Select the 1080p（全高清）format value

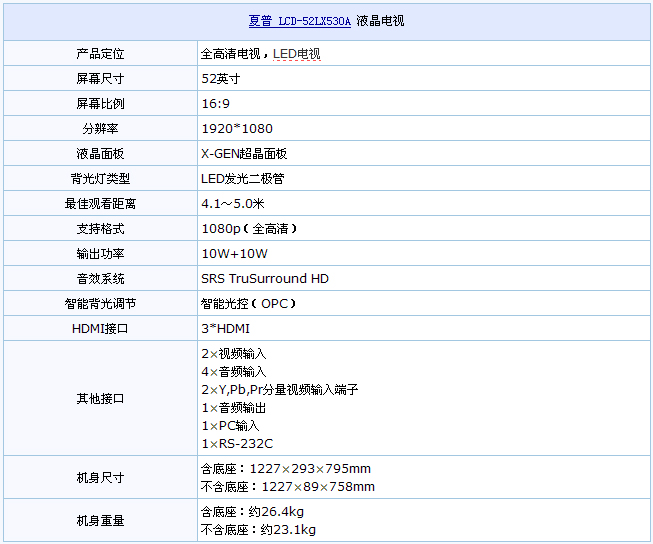click(x=249, y=228)
